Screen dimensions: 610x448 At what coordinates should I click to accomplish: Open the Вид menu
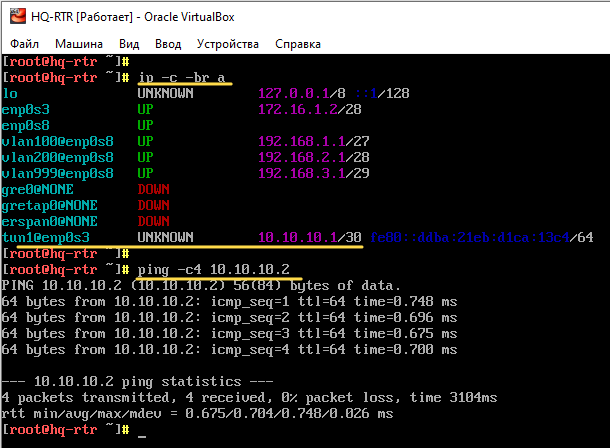tap(129, 44)
